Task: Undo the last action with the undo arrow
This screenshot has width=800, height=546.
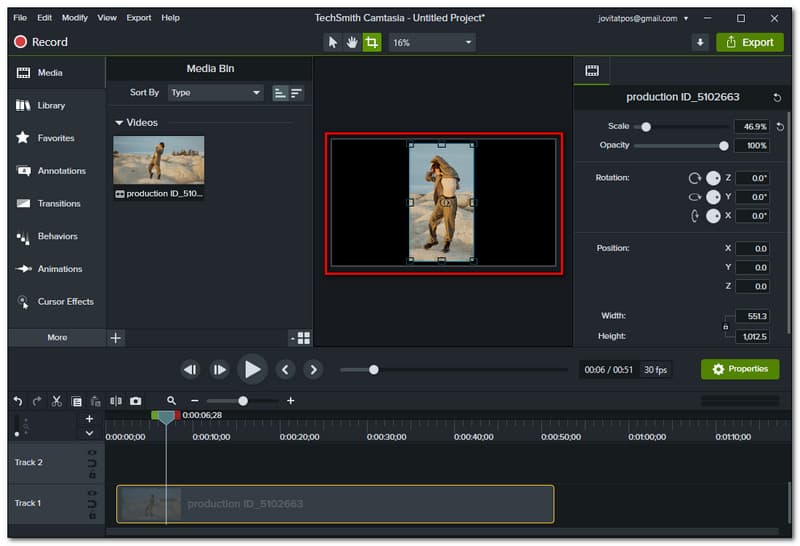Action: pos(18,400)
